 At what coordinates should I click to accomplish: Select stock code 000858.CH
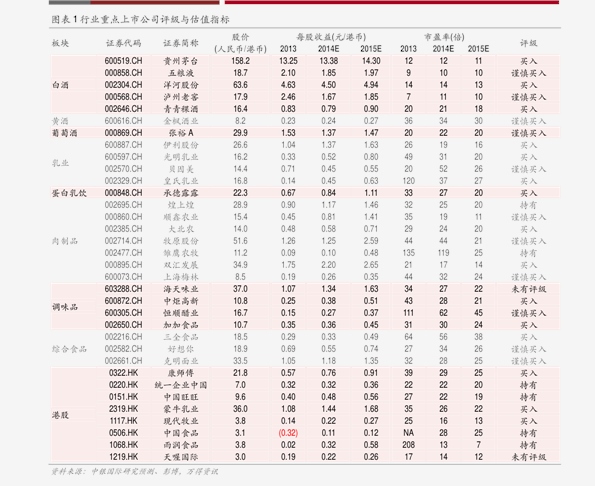tap(123, 73)
